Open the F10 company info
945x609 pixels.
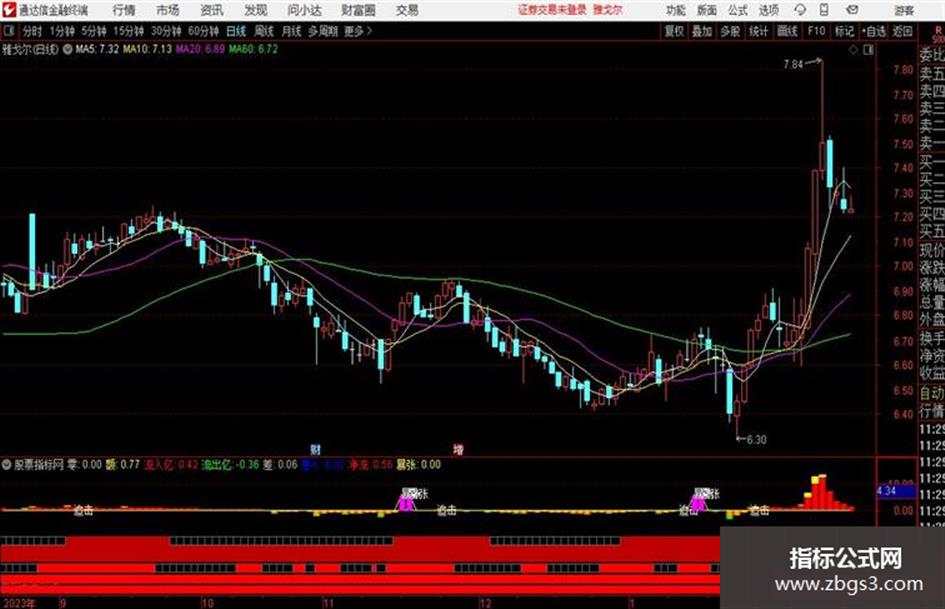click(816, 31)
